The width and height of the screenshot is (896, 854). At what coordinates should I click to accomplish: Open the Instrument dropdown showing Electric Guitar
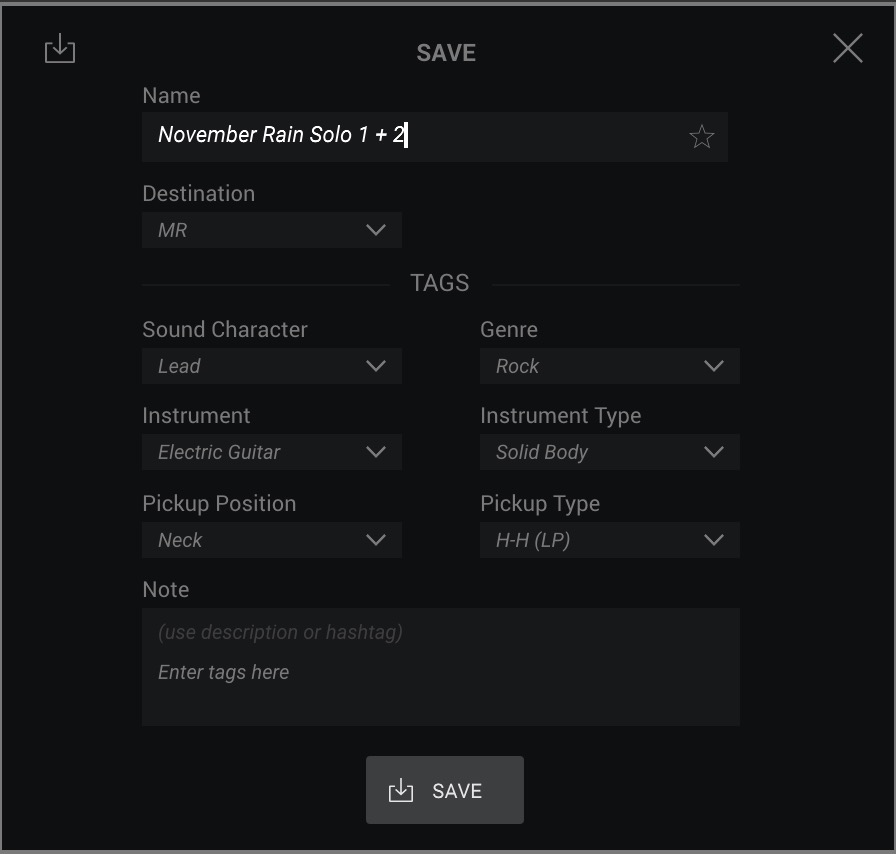(x=272, y=452)
